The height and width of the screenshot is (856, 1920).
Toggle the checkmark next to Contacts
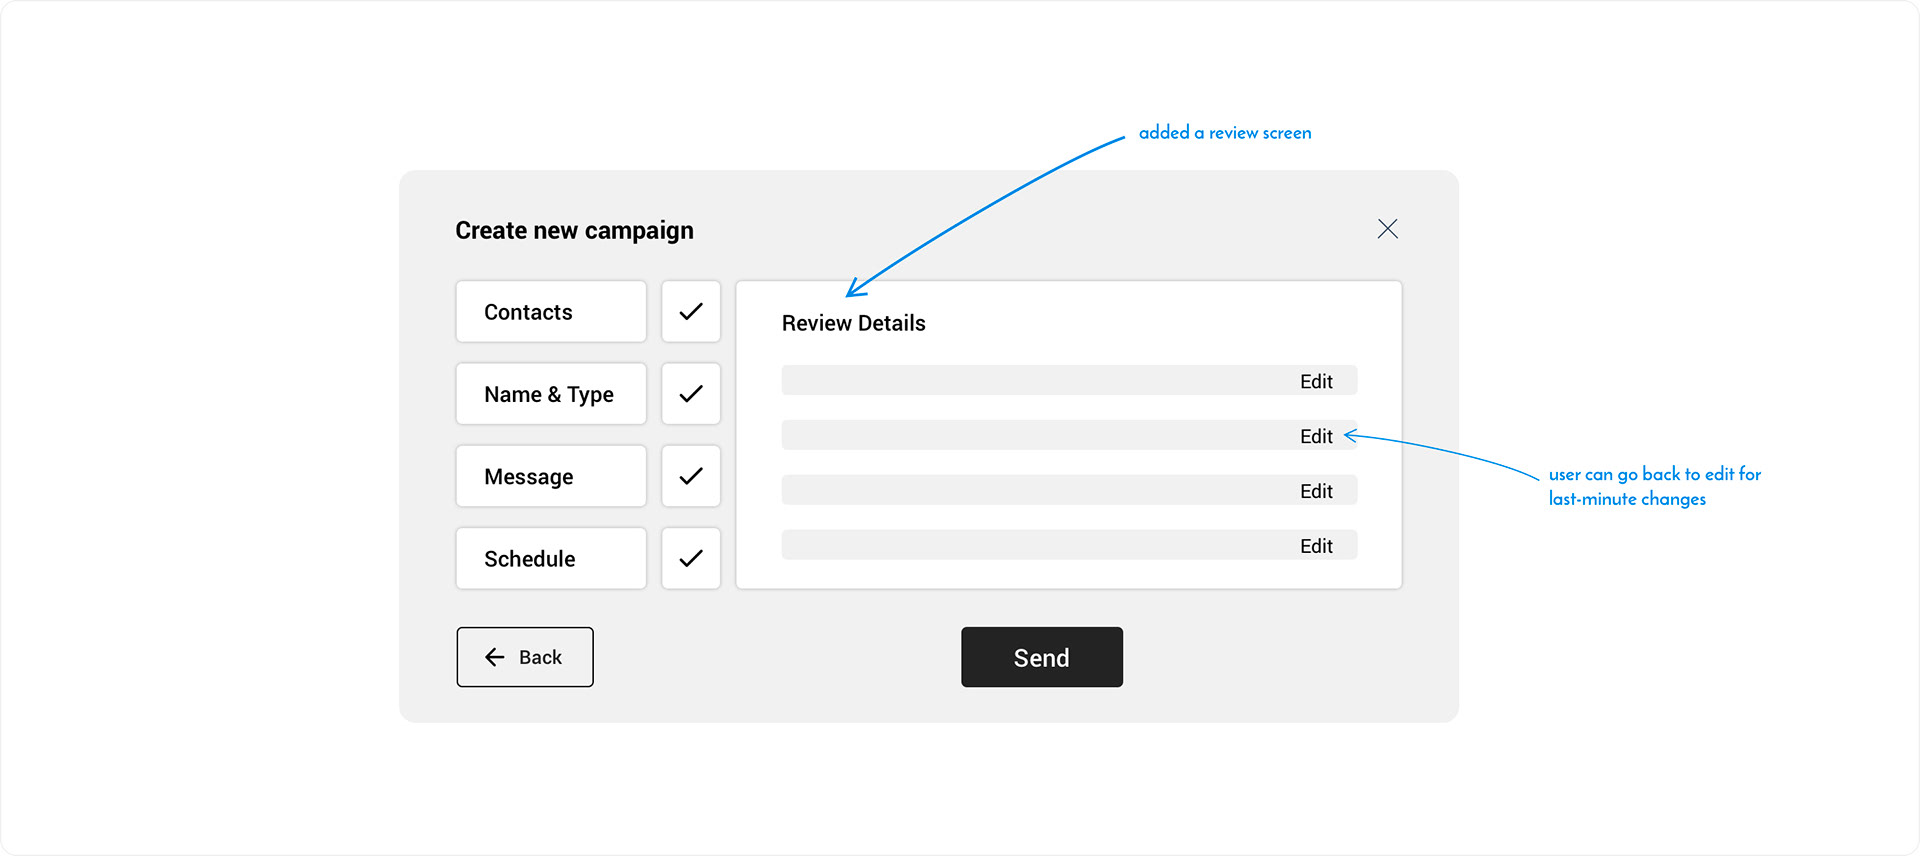691,312
